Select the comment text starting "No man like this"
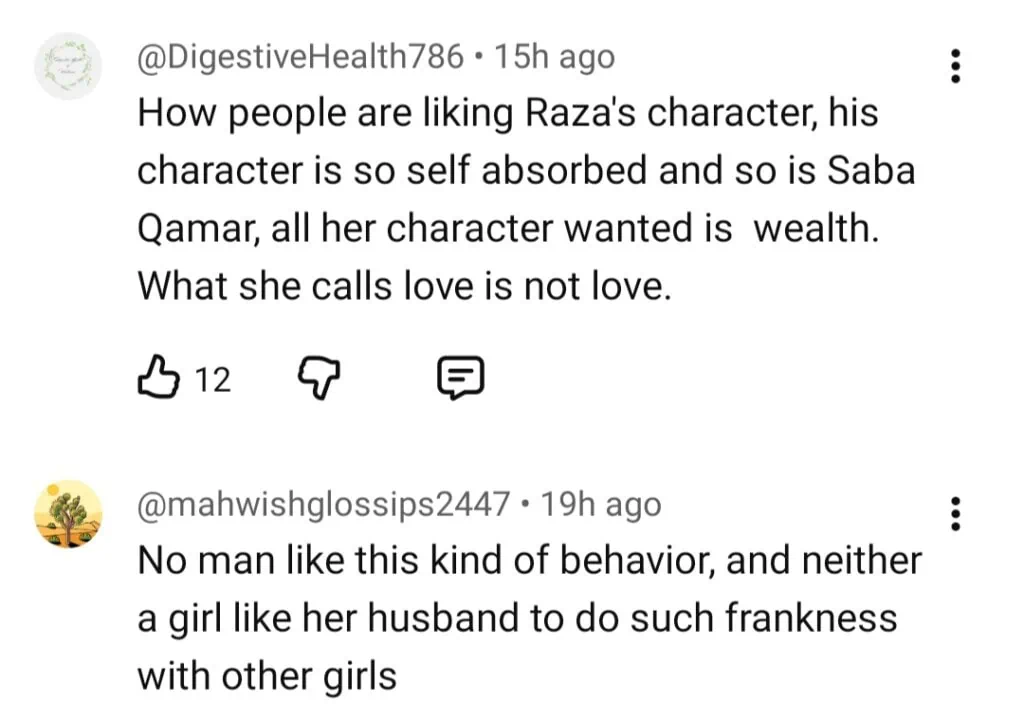The width and height of the screenshot is (1024, 721). [528, 561]
